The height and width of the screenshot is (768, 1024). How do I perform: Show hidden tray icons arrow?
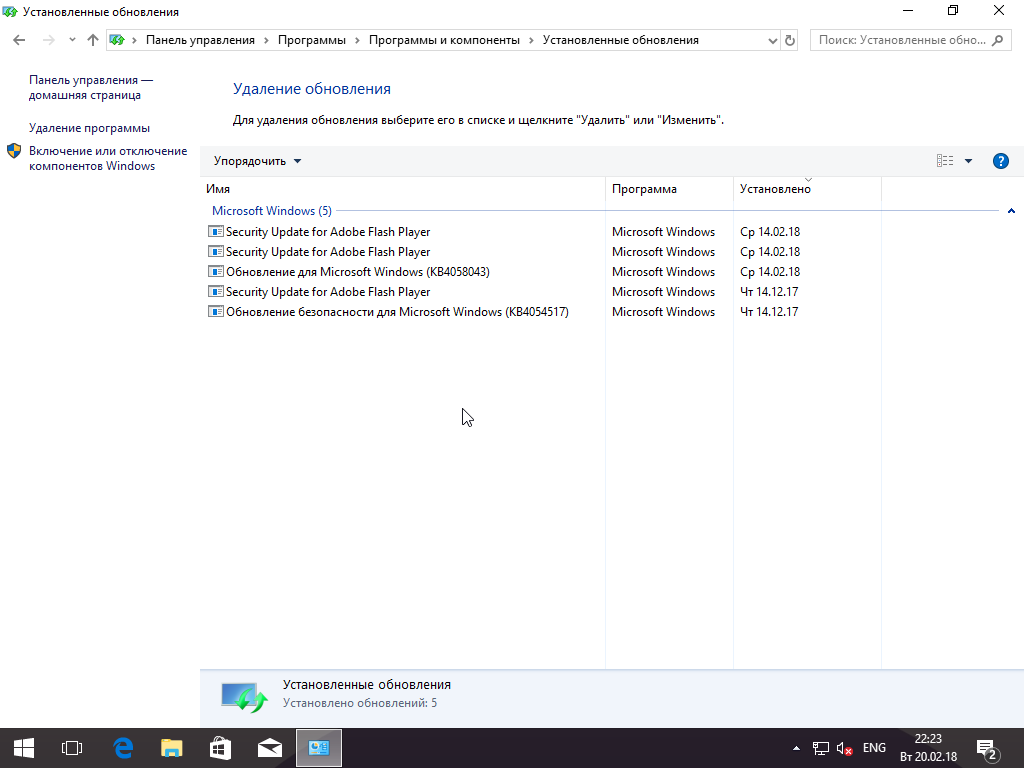796,748
